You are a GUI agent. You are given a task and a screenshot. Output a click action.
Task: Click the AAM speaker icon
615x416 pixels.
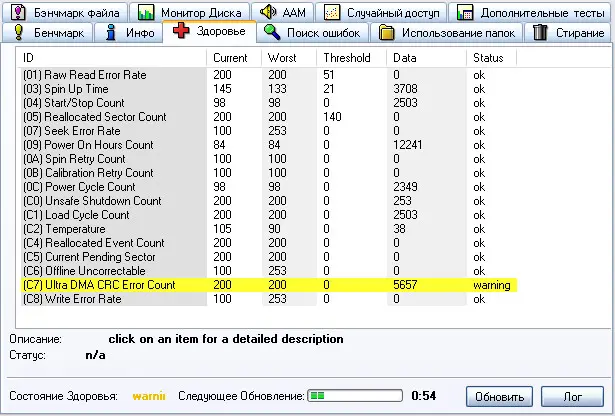pyautogui.click(x=268, y=13)
